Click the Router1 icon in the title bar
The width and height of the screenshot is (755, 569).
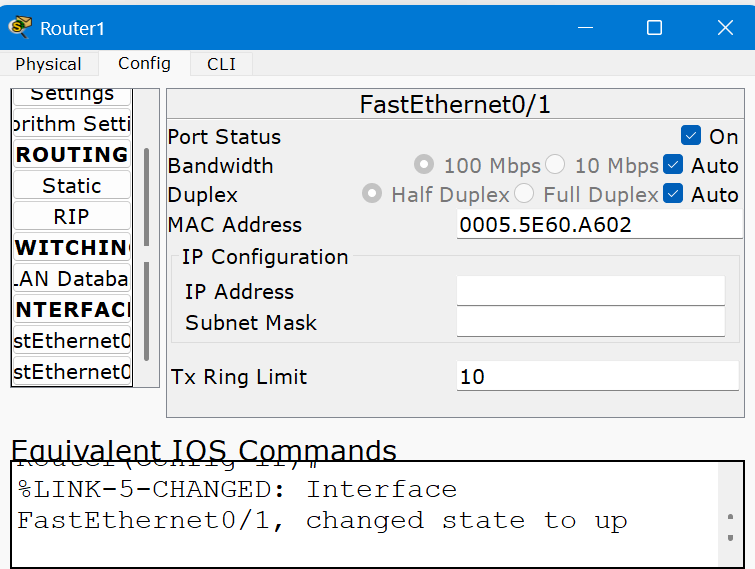[x=19, y=27]
